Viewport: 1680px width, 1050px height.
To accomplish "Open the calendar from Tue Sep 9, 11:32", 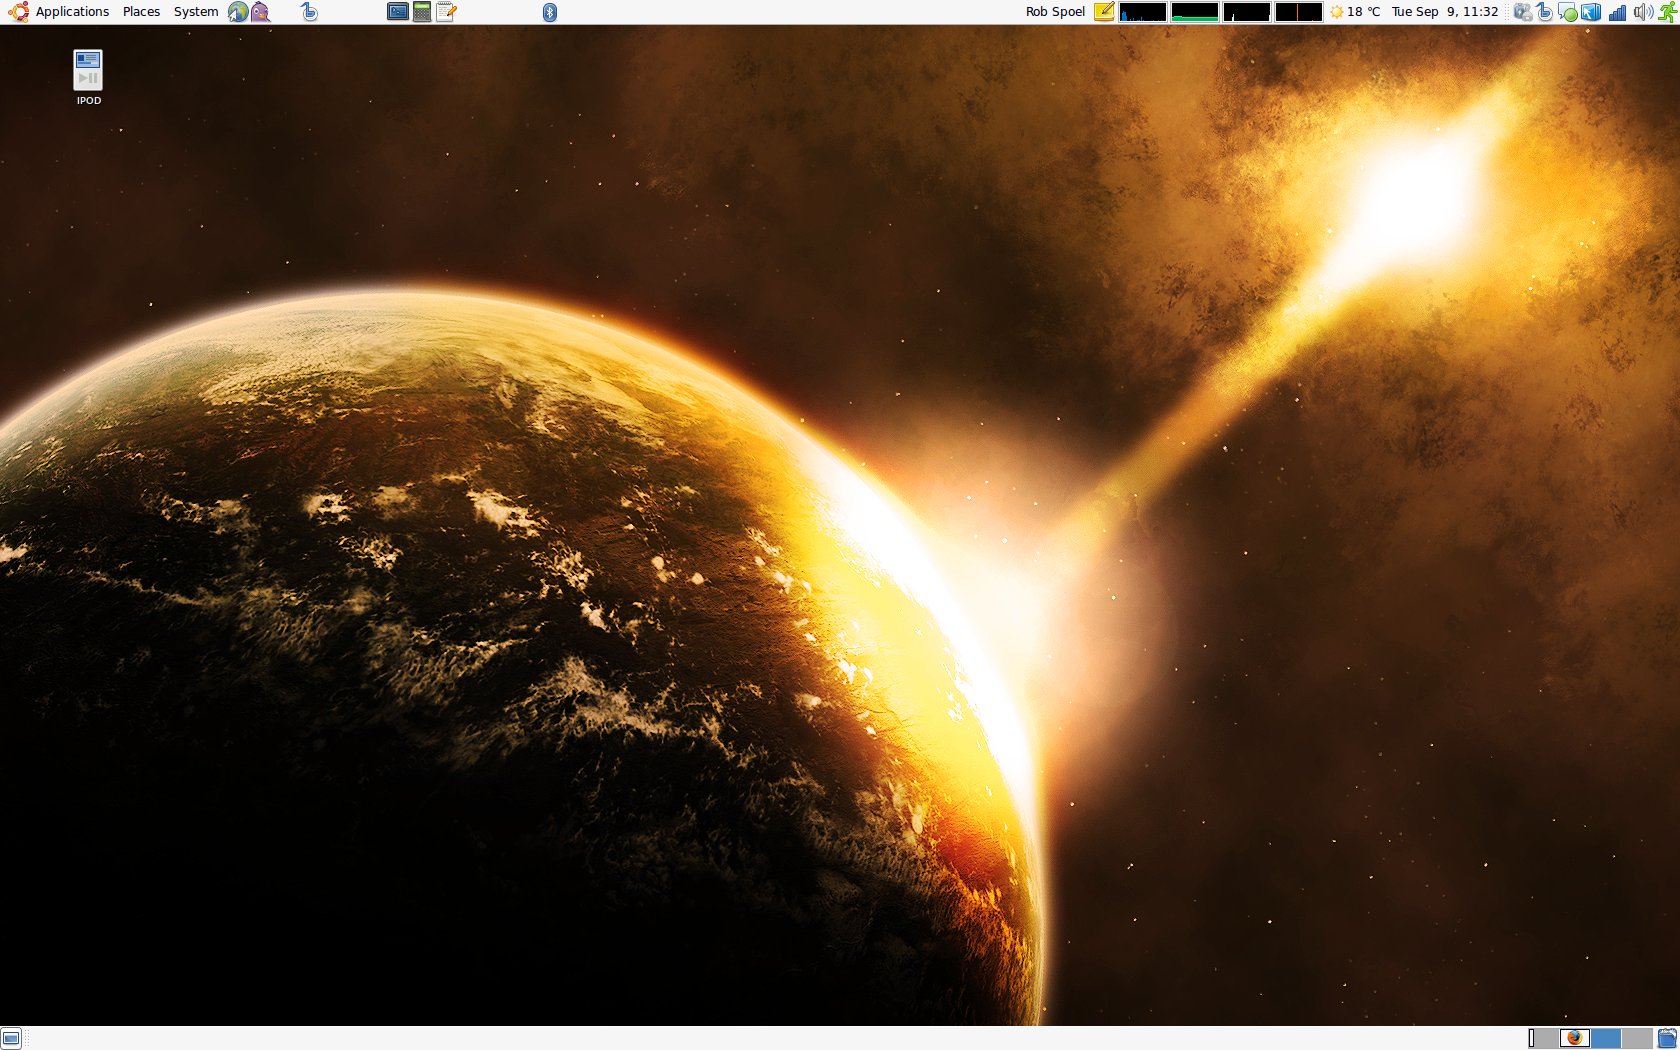I will 1445,12.
